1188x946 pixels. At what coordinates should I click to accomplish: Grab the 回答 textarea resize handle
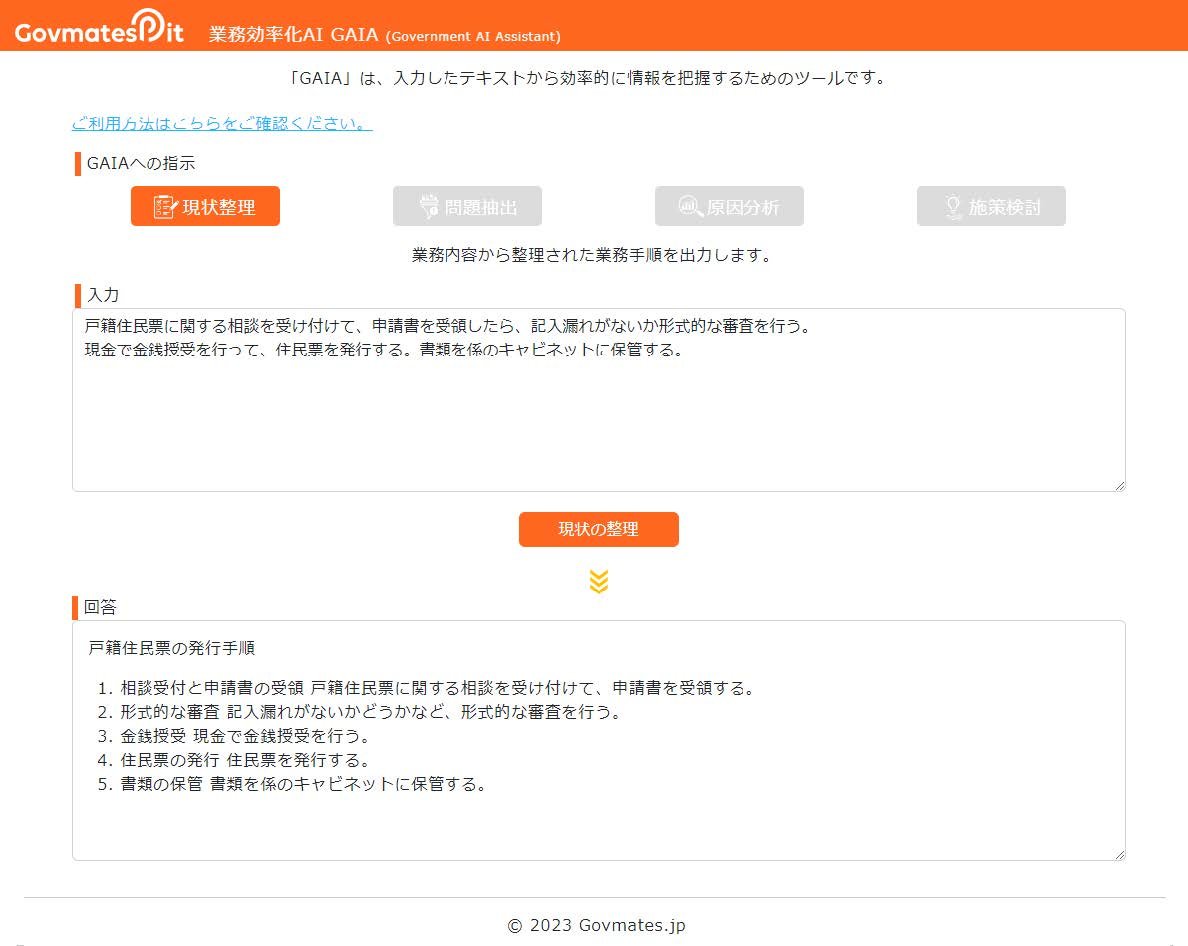[x=1118, y=853]
